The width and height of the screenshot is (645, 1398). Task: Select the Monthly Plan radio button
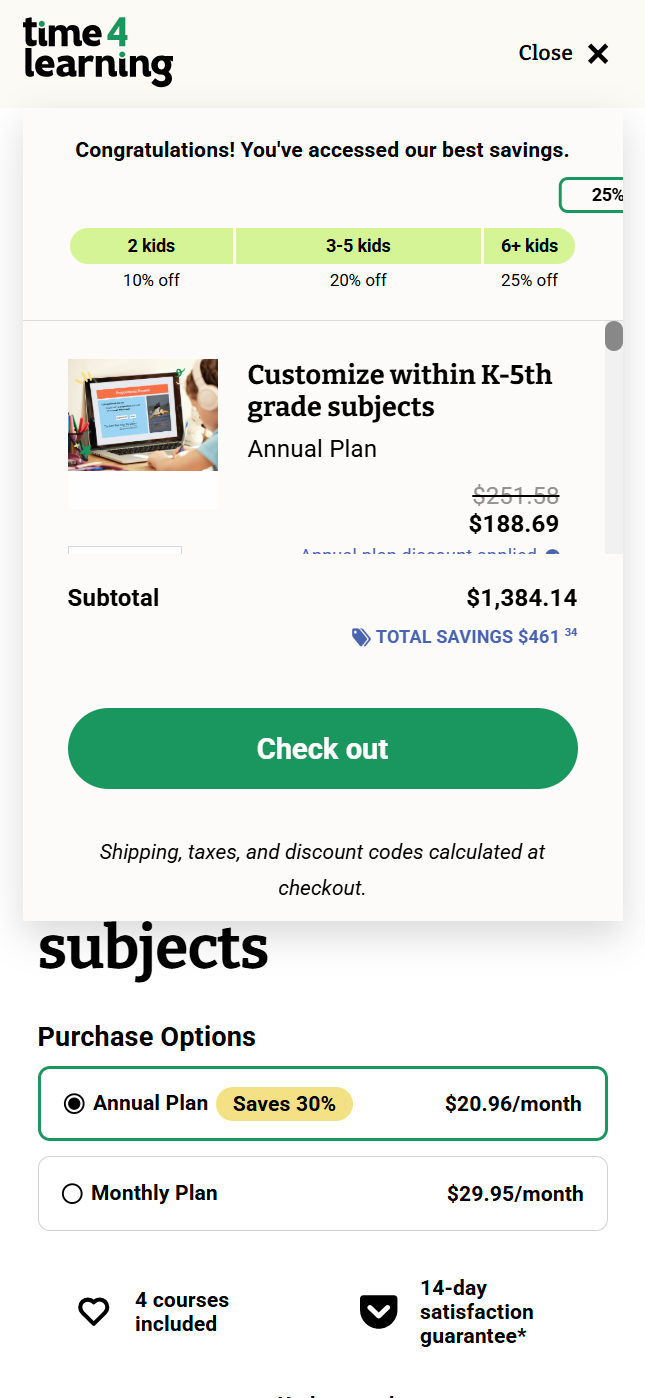[72, 1194]
